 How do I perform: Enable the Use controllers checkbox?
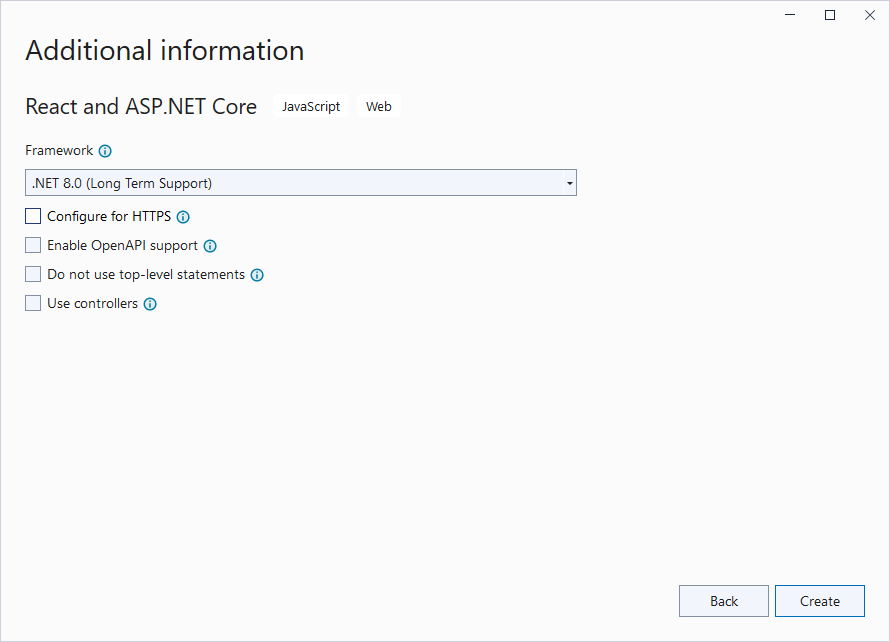[33, 303]
